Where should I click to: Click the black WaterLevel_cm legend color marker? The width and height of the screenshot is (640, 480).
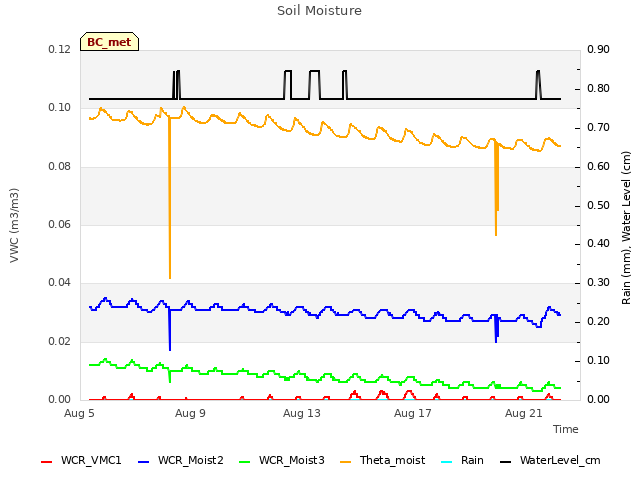(506, 462)
